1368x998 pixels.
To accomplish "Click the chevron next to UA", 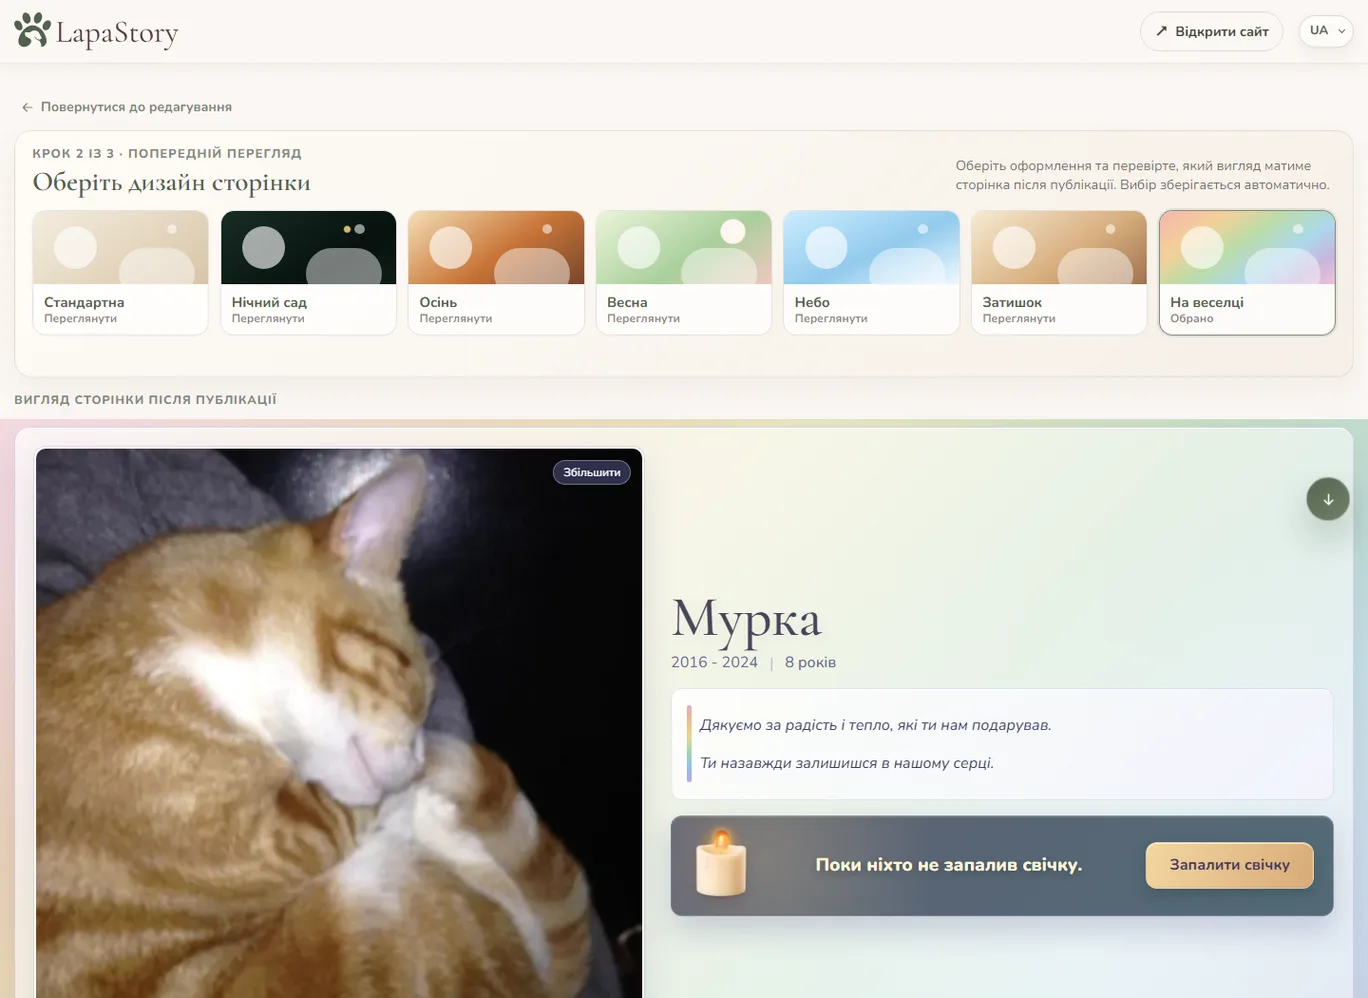I will point(1341,32).
